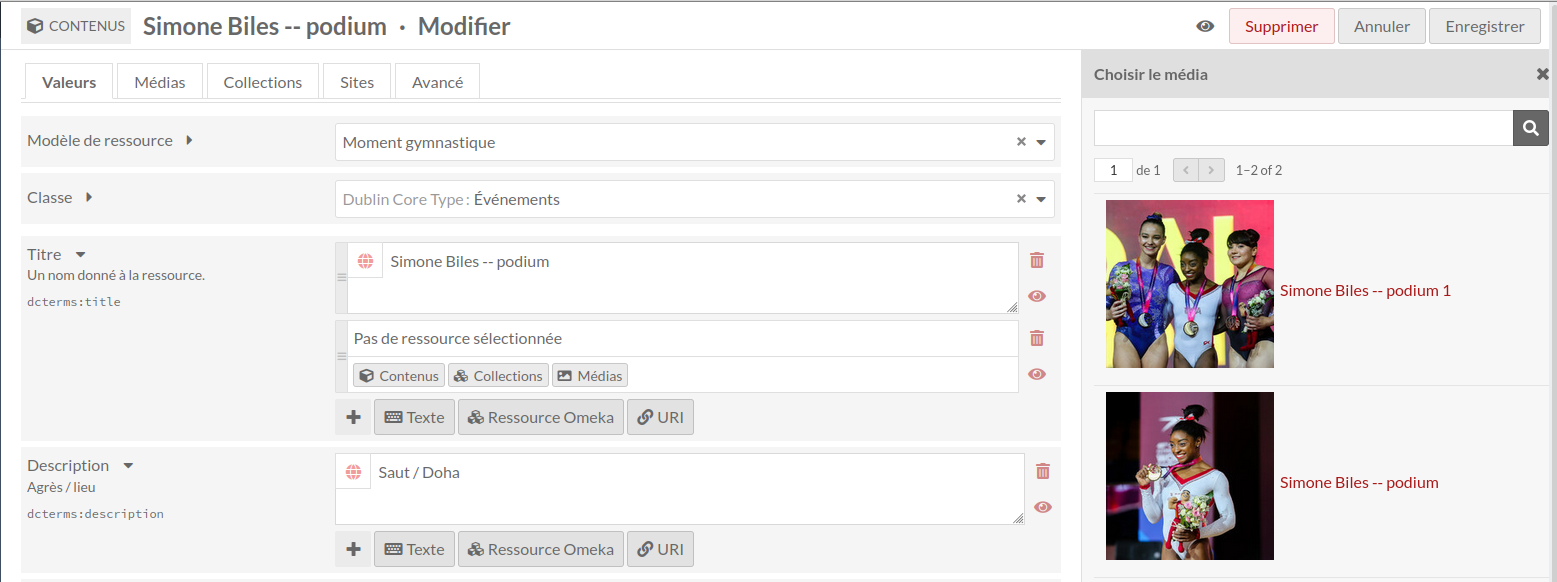This screenshot has width=1557, height=582.
Task: Toggle visibility of the Saut / Doha description
Action: click(1043, 507)
